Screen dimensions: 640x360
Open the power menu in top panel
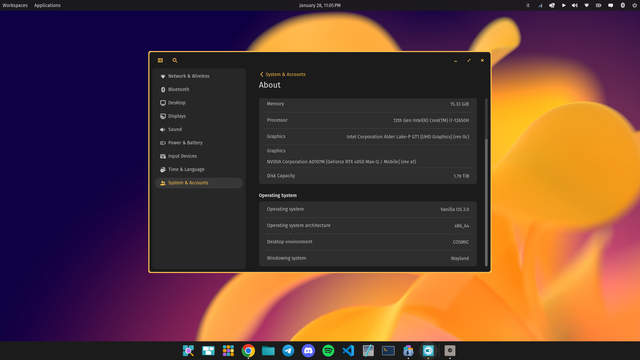click(634, 5)
